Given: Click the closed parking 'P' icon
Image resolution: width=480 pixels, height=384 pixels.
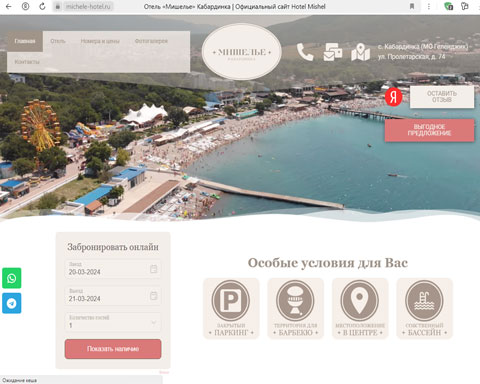Looking at the screenshot, I should pos(231,301).
